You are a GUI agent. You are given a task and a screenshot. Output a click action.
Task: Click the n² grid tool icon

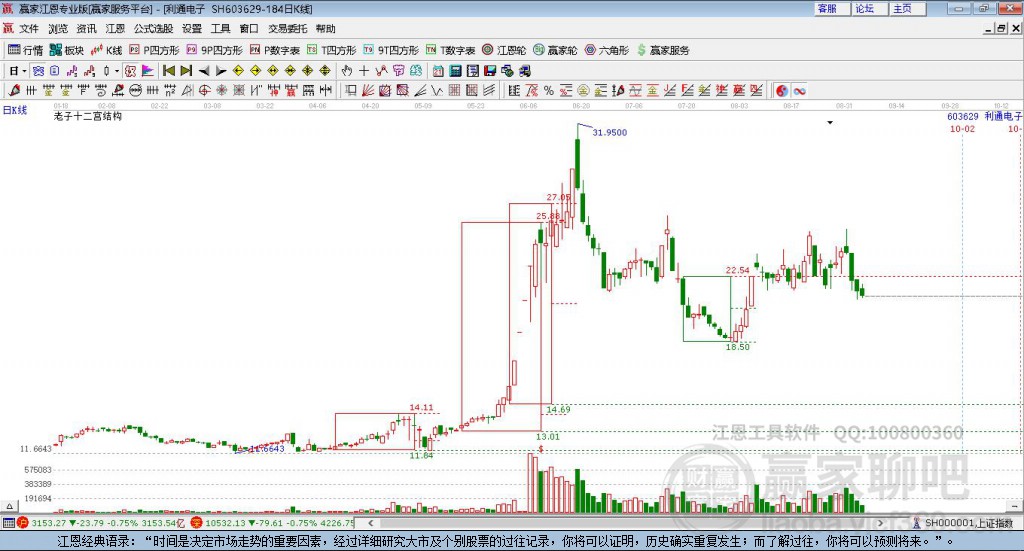pyautogui.click(x=170, y=90)
